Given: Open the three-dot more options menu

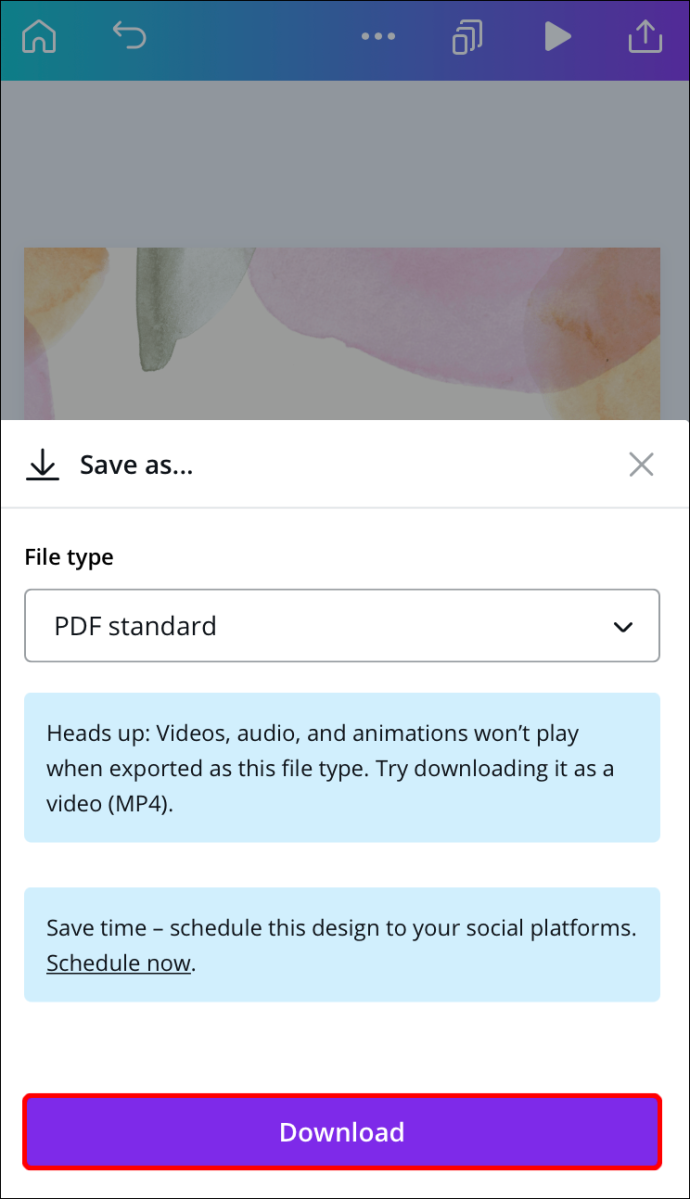Looking at the screenshot, I should pyautogui.click(x=379, y=36).
